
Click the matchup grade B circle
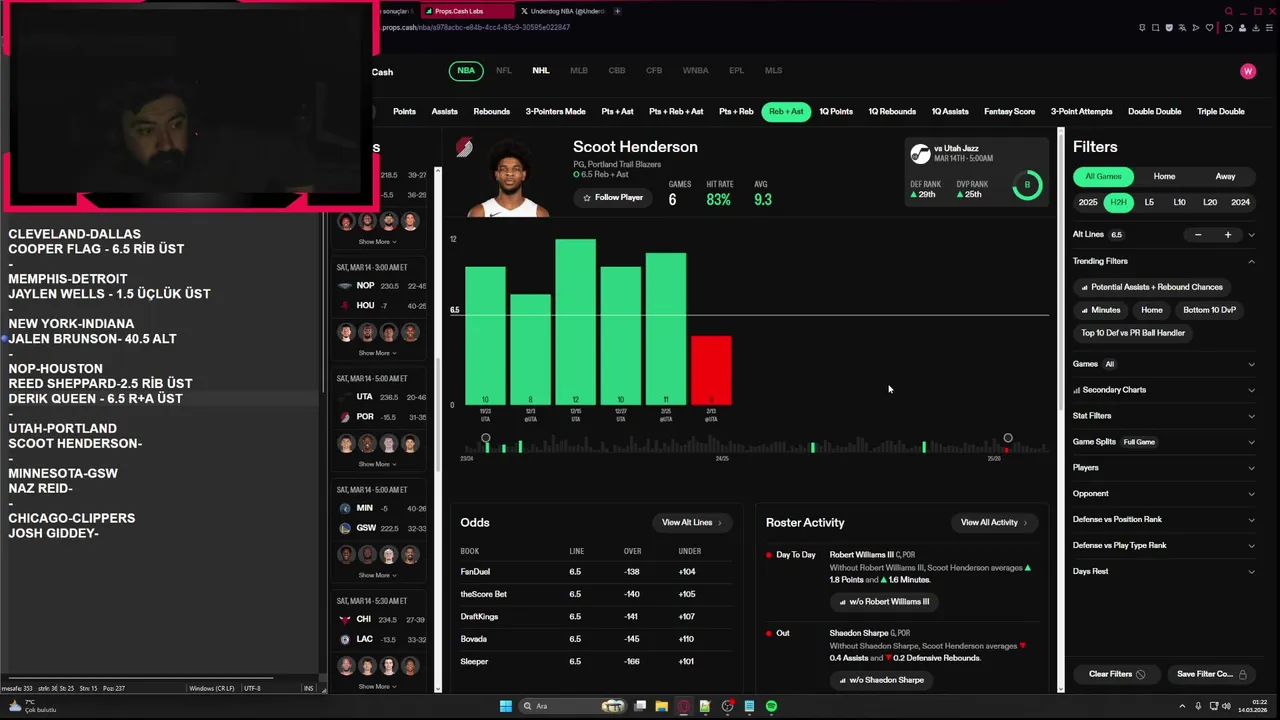click(x=1027, y=185)
